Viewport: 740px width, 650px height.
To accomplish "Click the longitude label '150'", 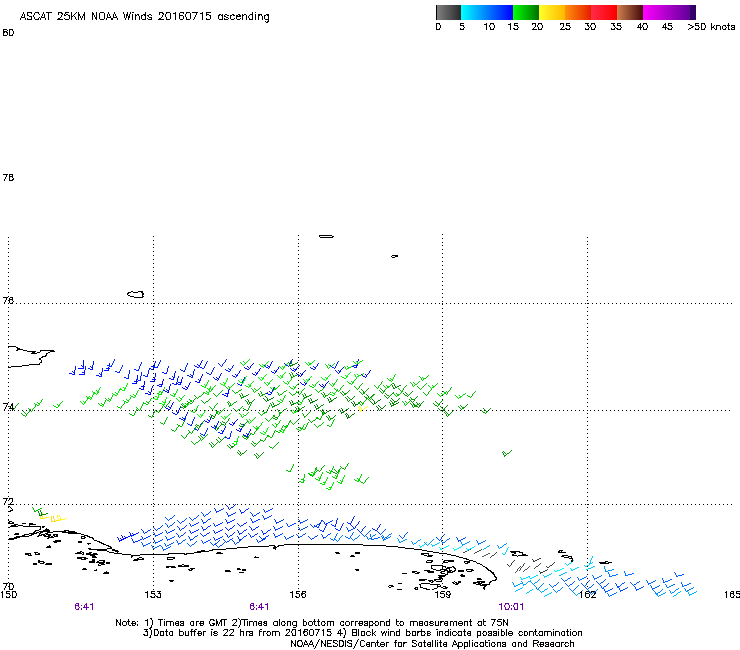I will [x=8, y=595].
